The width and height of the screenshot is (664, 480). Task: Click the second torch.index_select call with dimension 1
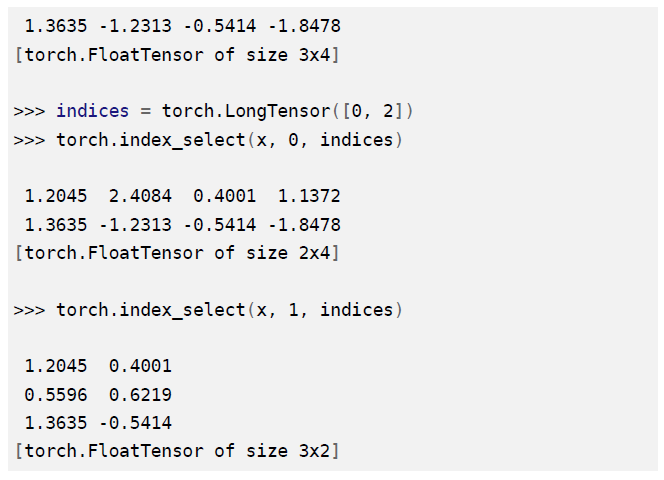tap(229, 310)
